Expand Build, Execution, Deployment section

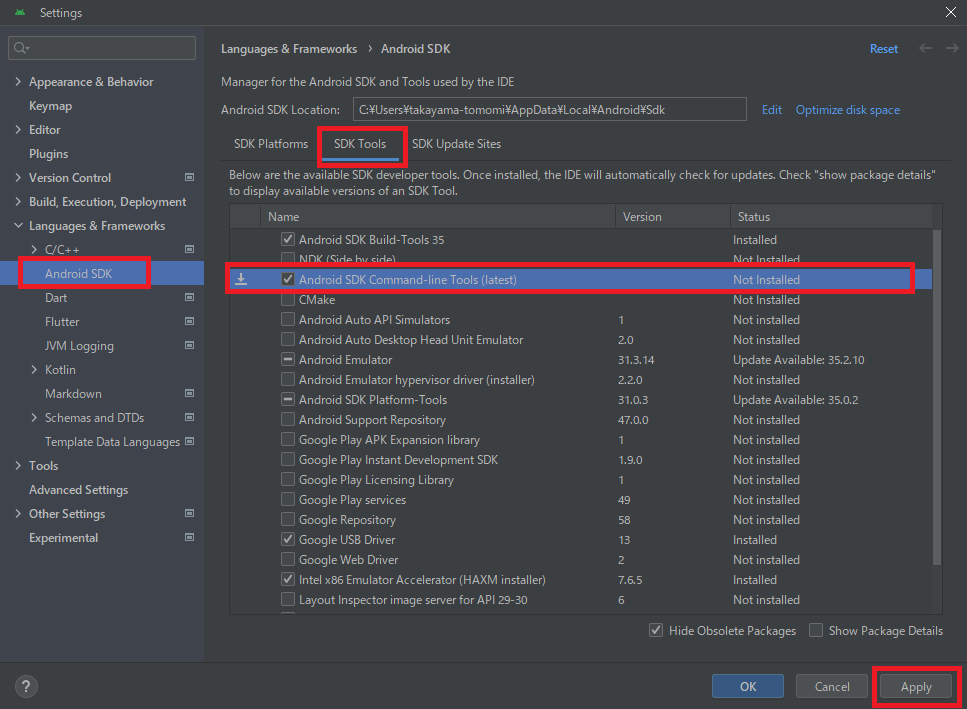point(18,202)
